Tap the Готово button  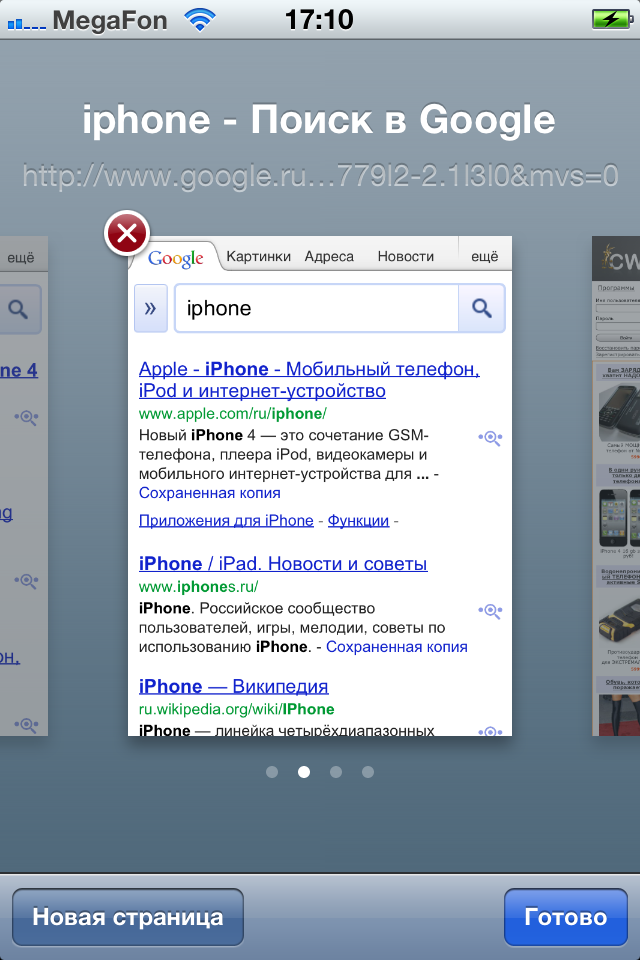tap(566, 917)
